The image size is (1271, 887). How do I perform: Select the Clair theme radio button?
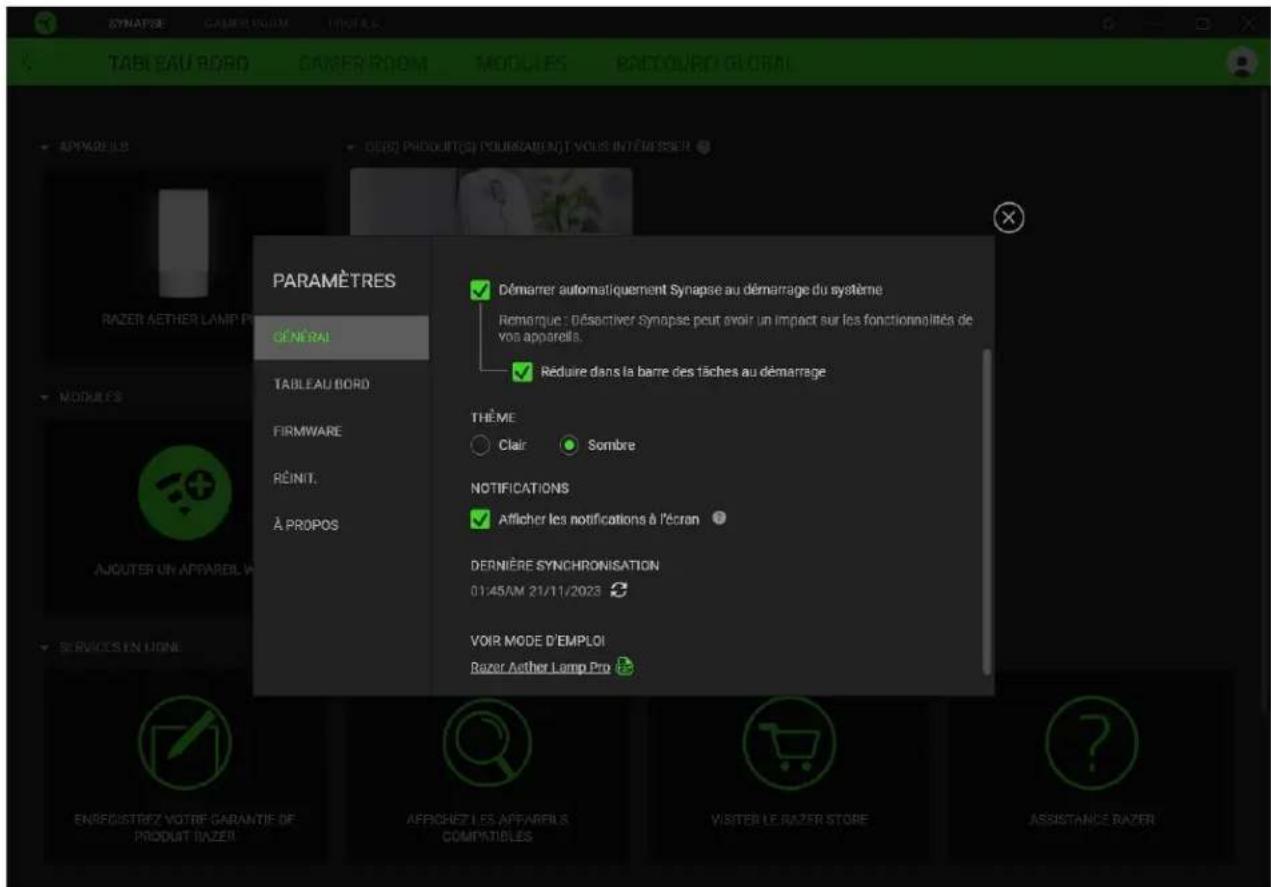(x=482, y=446)
